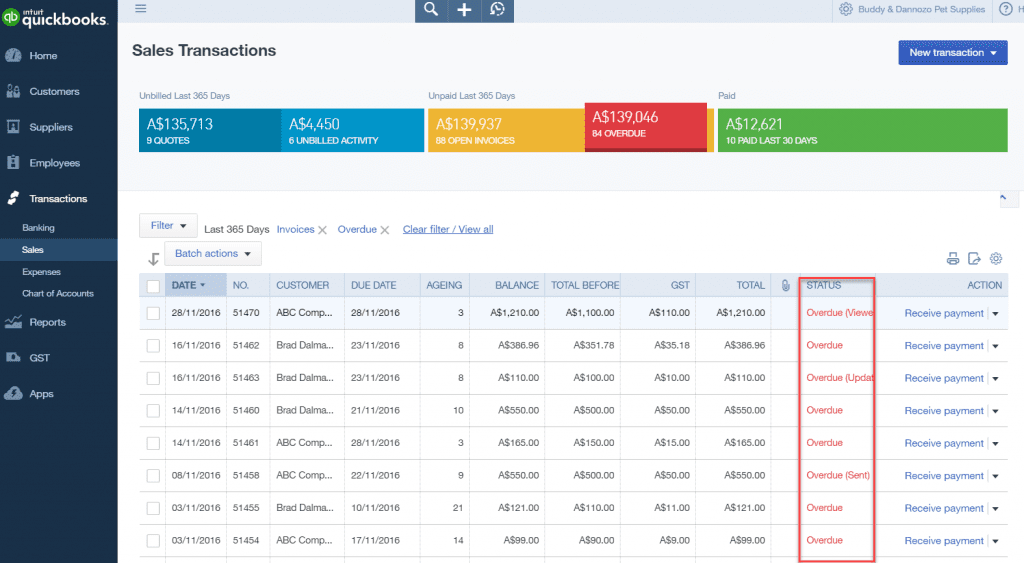Click Receive payment for invoice 51455

point(944,508)
